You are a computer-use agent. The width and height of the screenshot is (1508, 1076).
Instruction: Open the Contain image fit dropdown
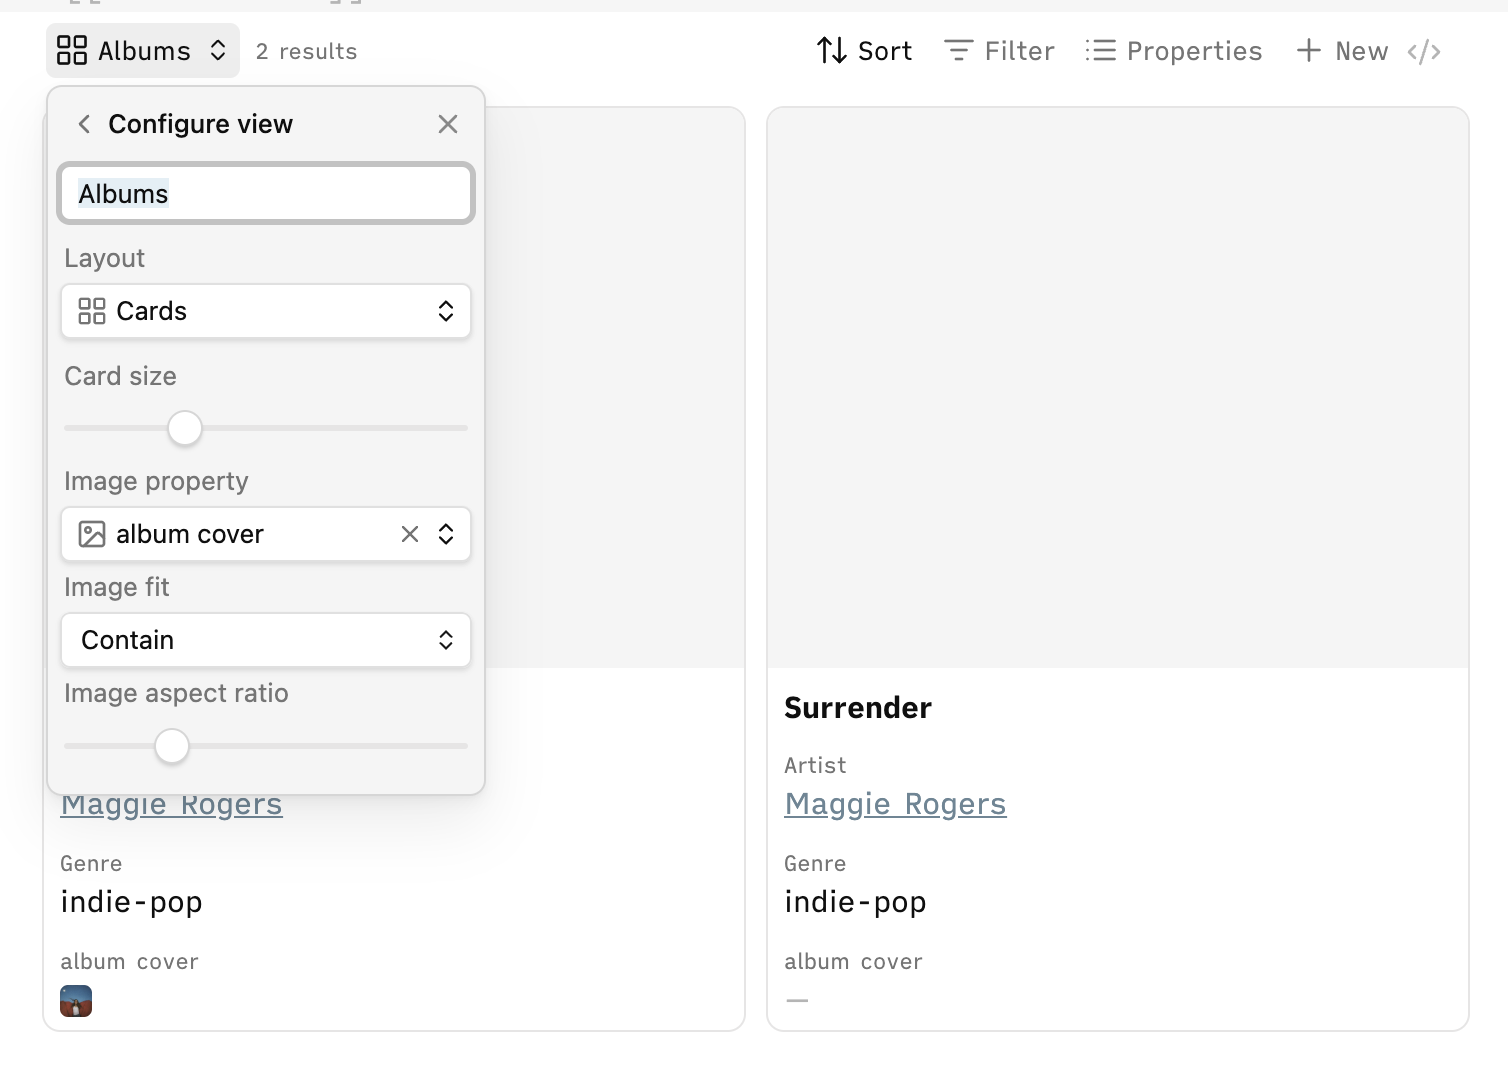pyautogui.click(x=266, y=640)
